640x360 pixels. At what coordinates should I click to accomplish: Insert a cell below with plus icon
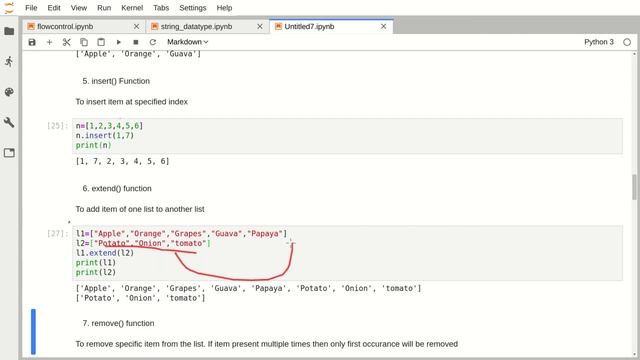point(49,42)
